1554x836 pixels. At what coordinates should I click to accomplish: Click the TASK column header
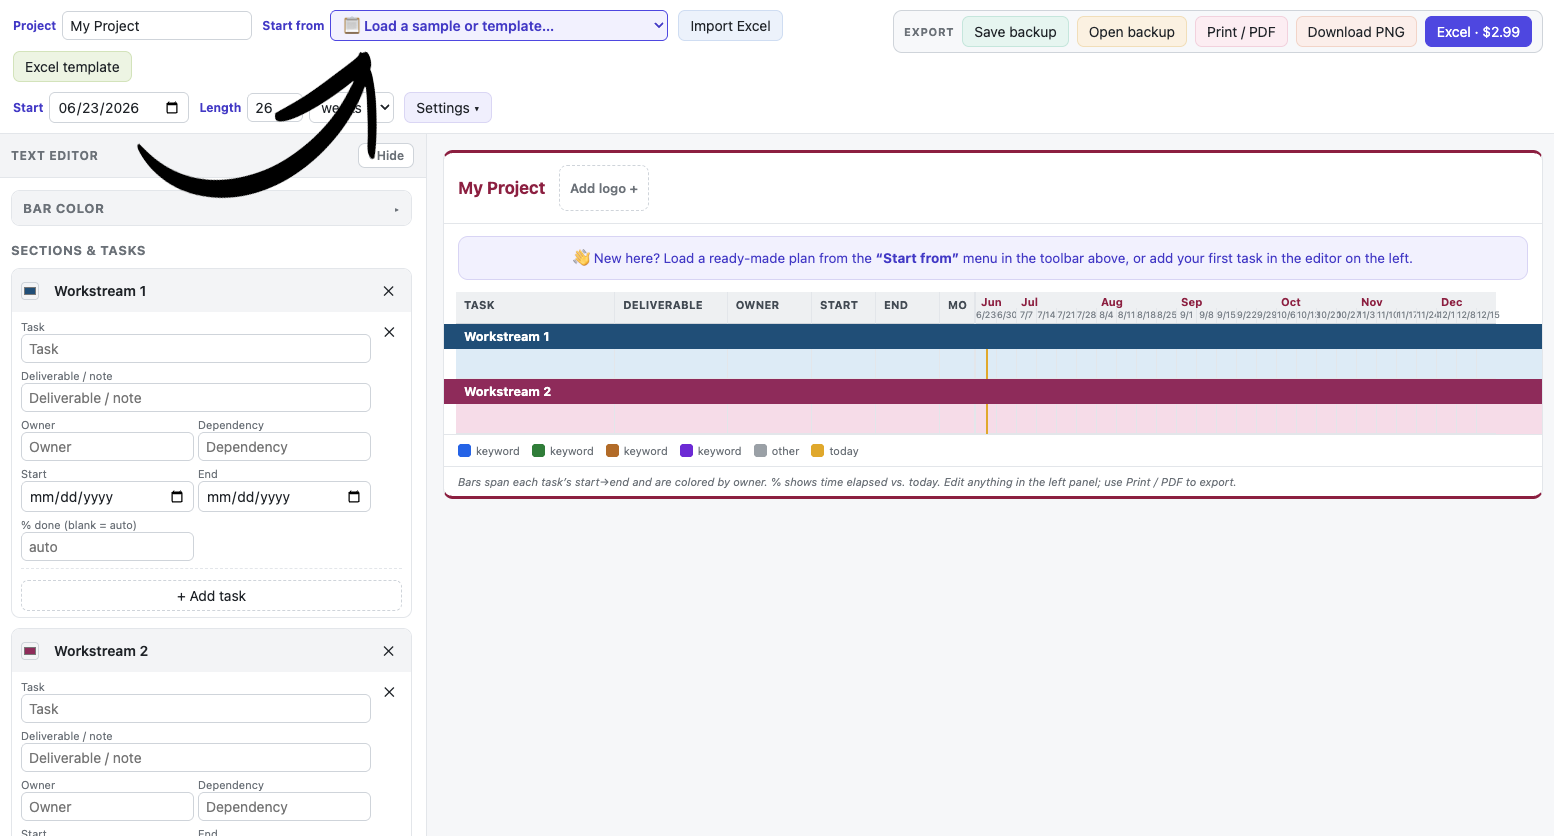pos(535,306)
